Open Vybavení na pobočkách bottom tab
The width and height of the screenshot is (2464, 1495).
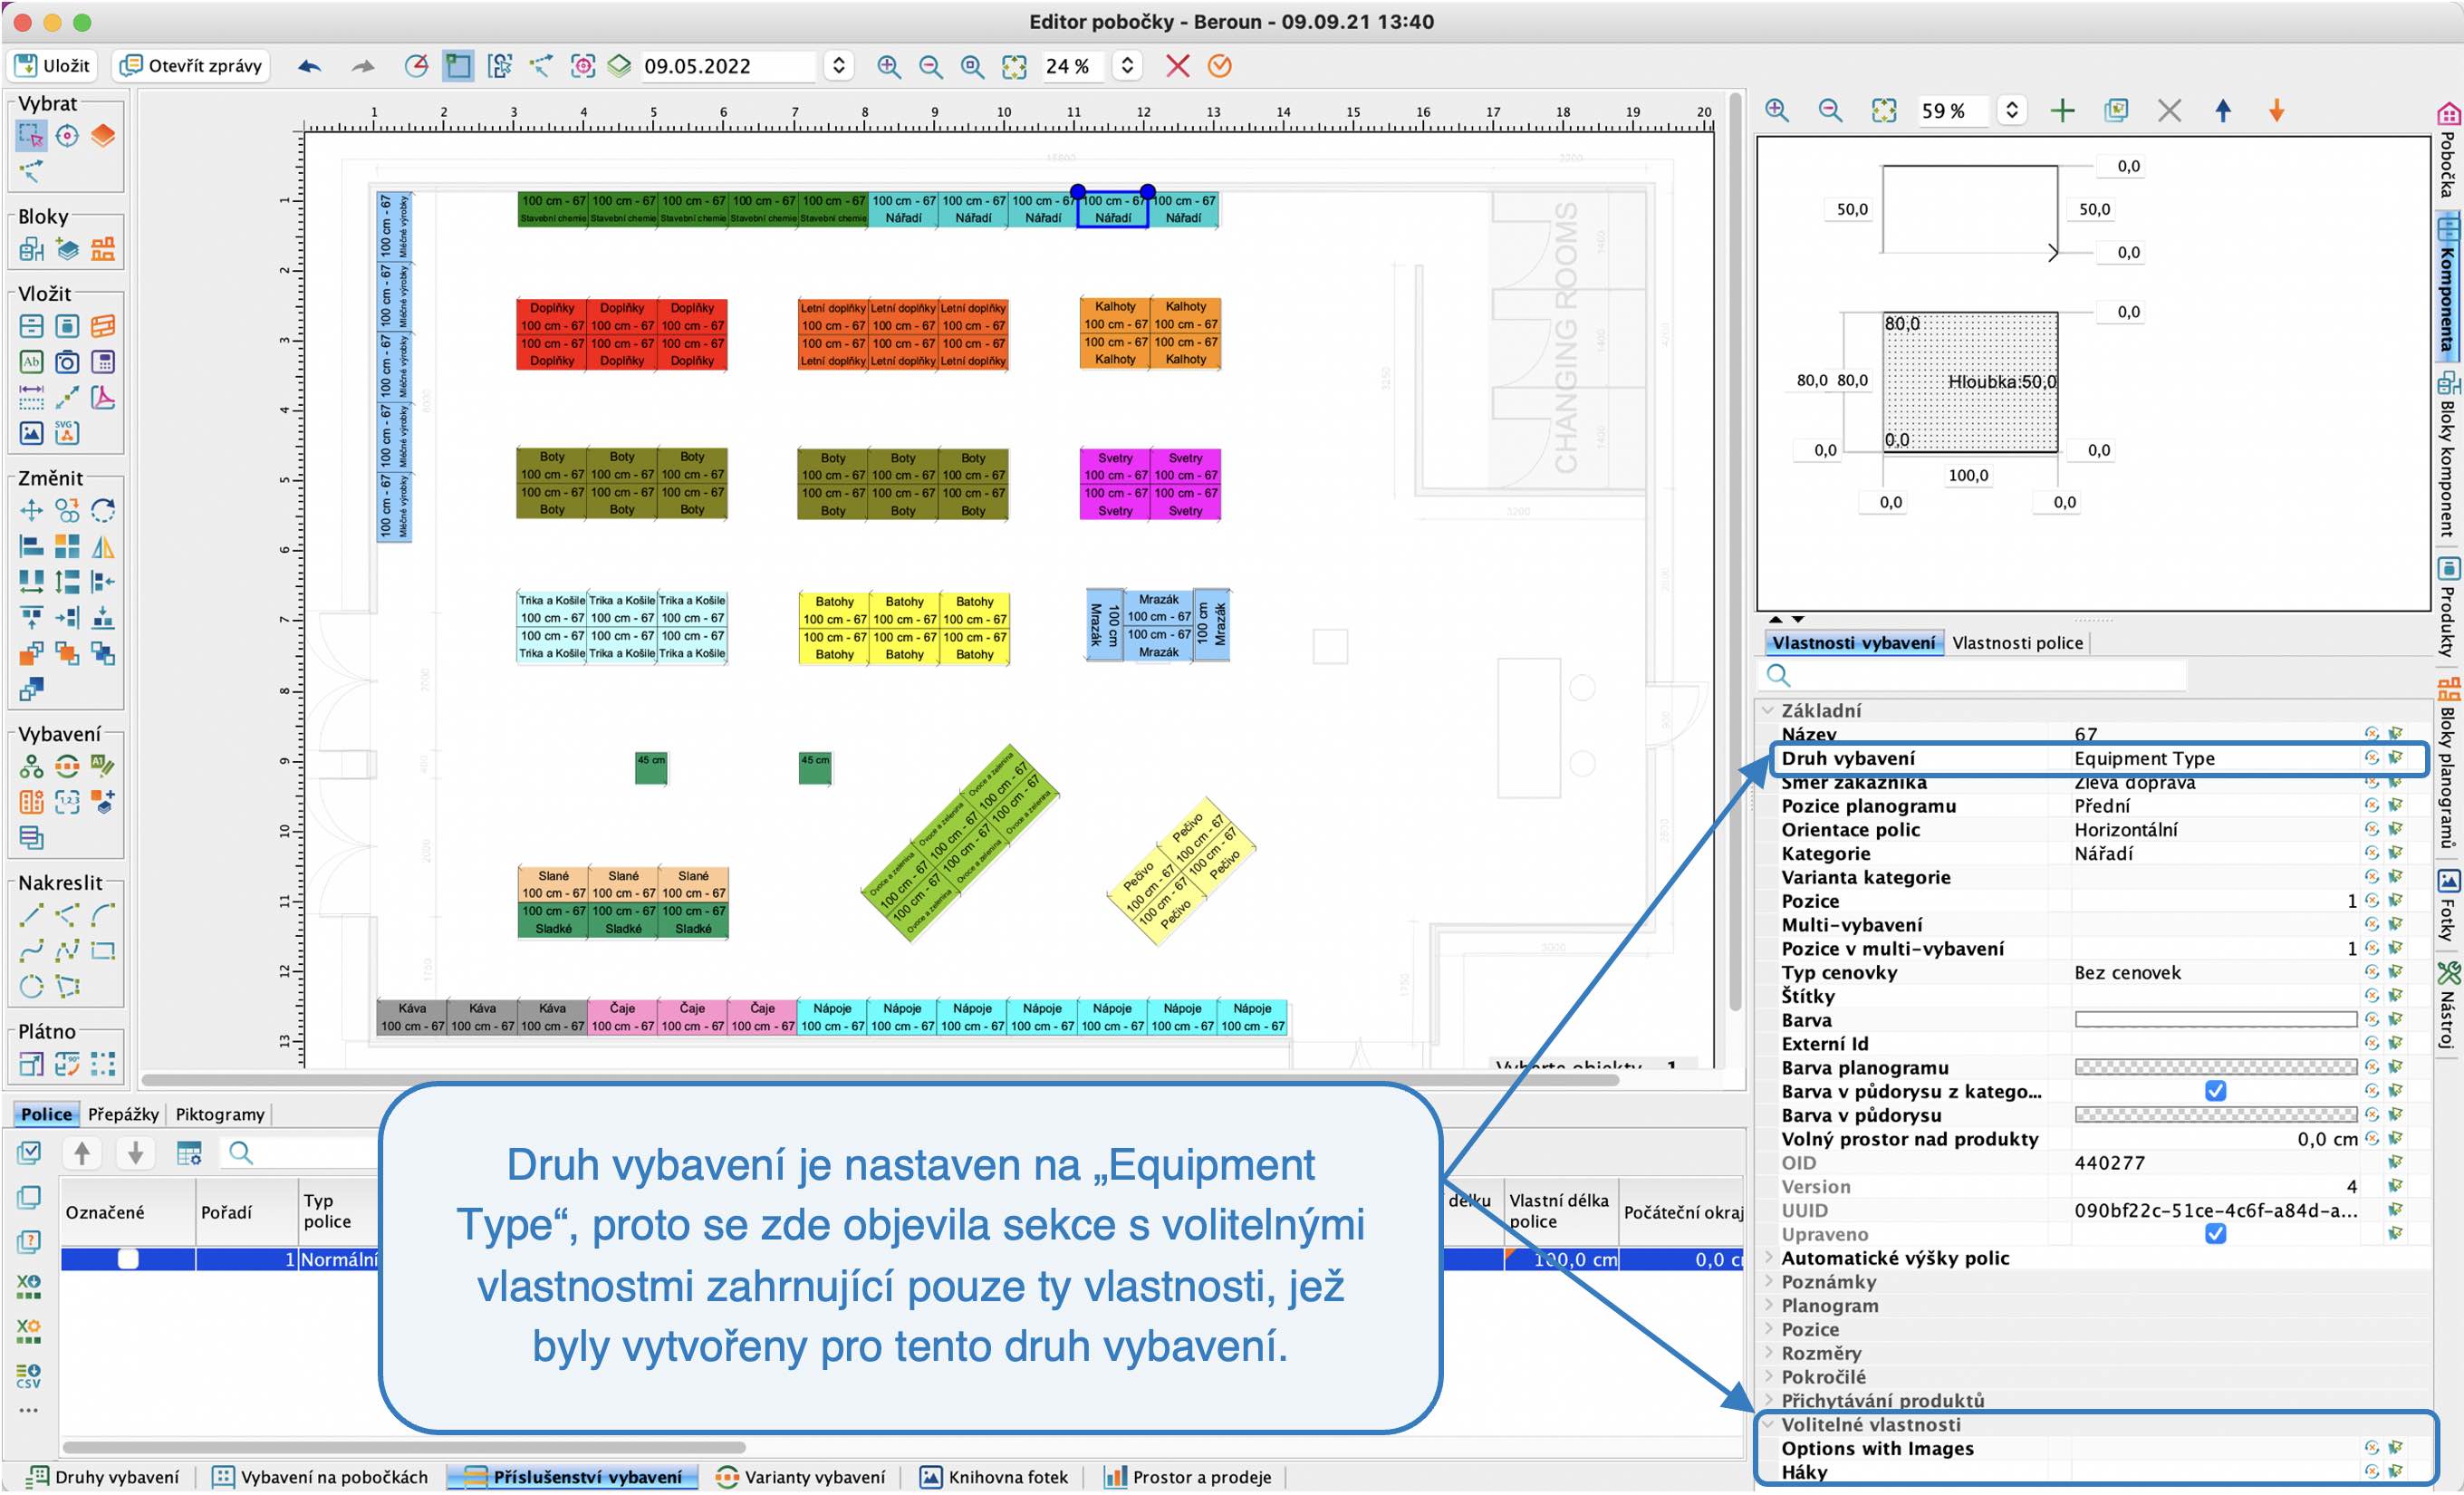pyautogui.click(x=321, y=1477)
